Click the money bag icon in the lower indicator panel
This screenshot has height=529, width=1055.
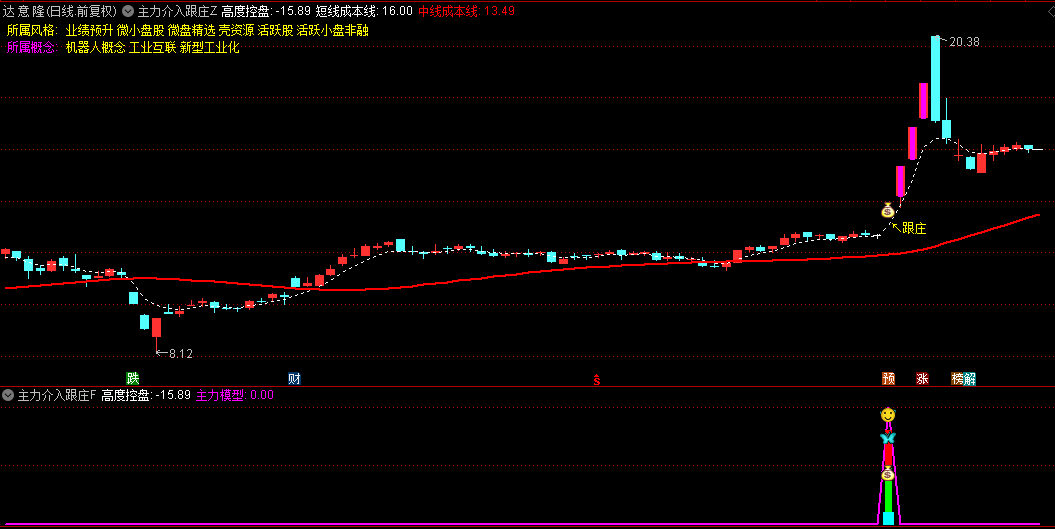pyautogui.click(x=887, y=473)
